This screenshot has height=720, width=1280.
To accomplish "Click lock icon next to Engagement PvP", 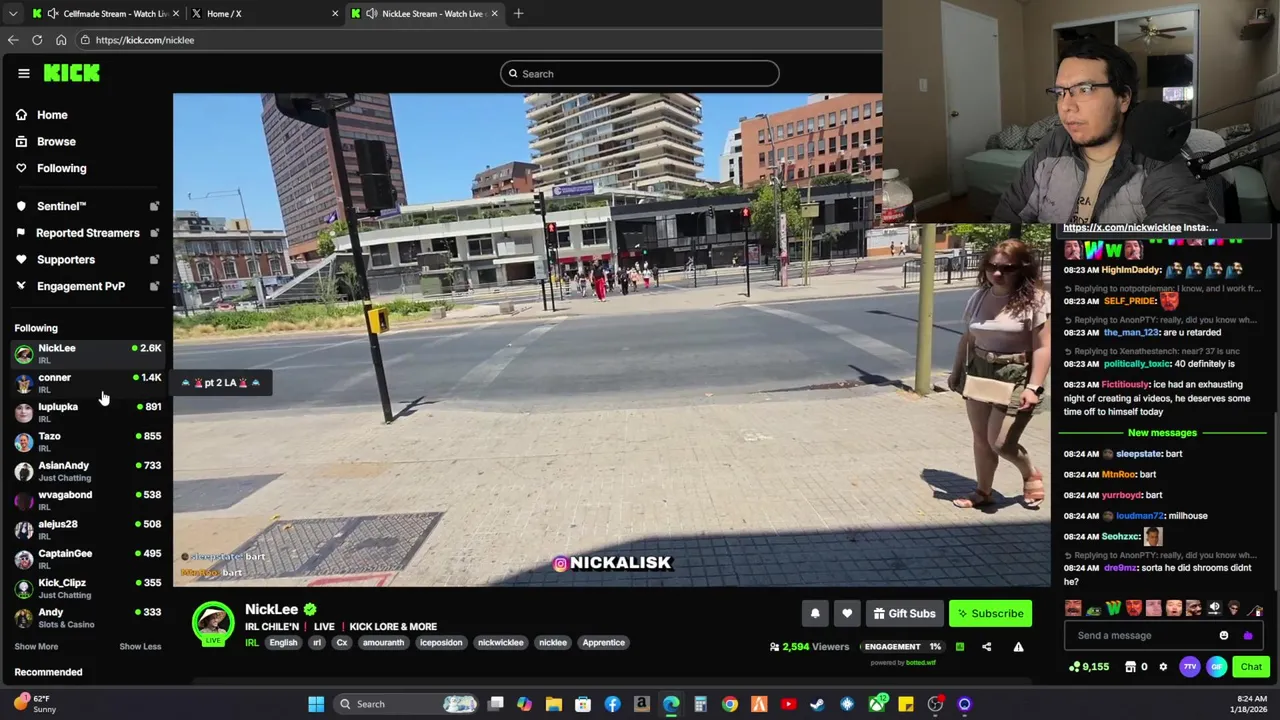I will tap(154, 287).
